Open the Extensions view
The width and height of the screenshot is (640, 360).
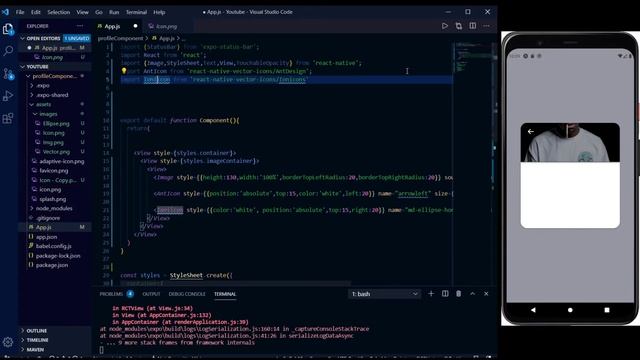point(8,118)
